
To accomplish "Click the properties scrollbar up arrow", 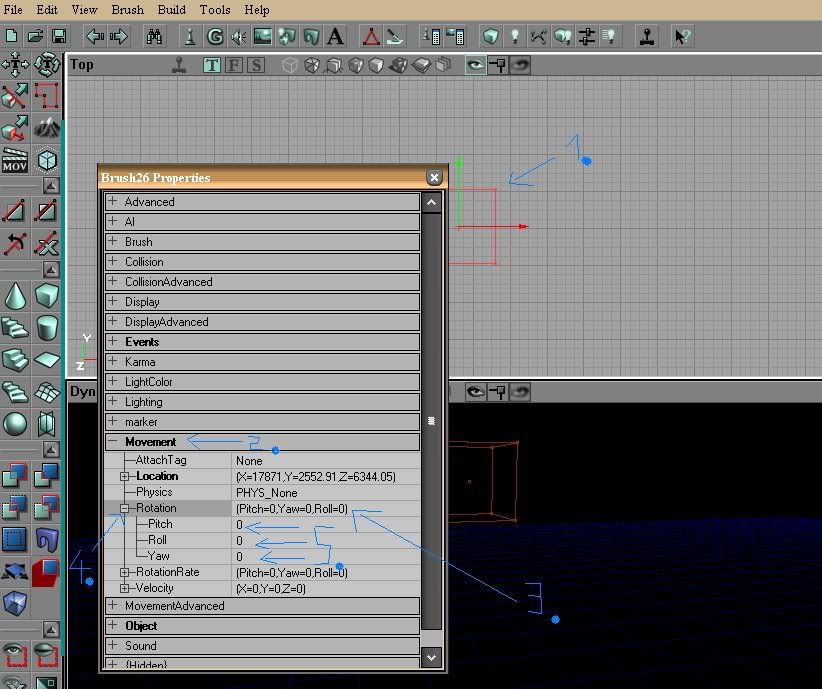I will click(431, 202).
